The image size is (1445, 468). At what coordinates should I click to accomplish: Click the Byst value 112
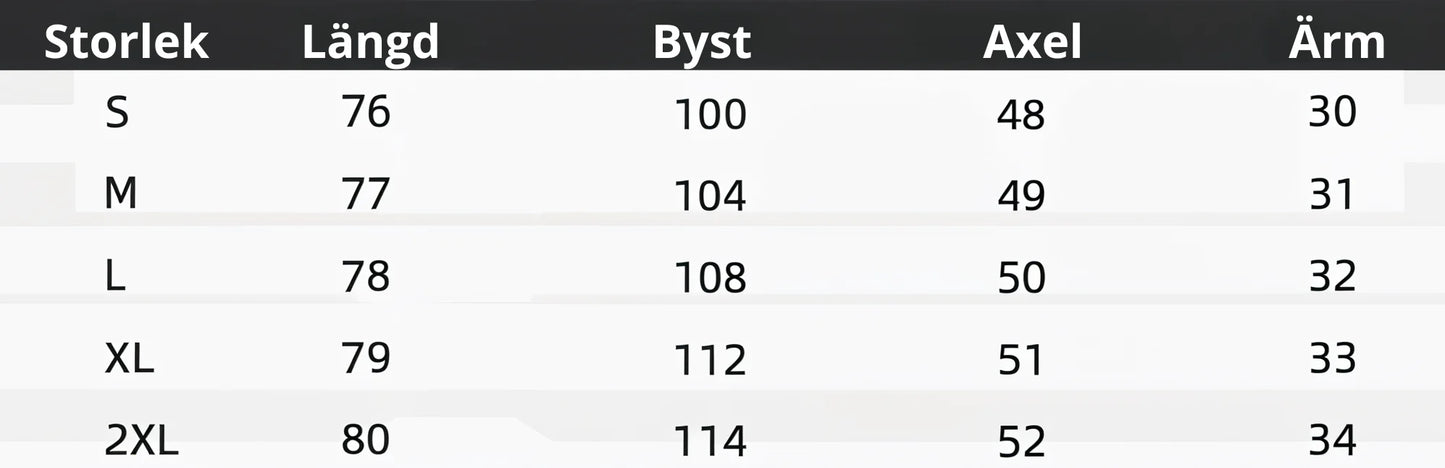click(x=710, y=360)
